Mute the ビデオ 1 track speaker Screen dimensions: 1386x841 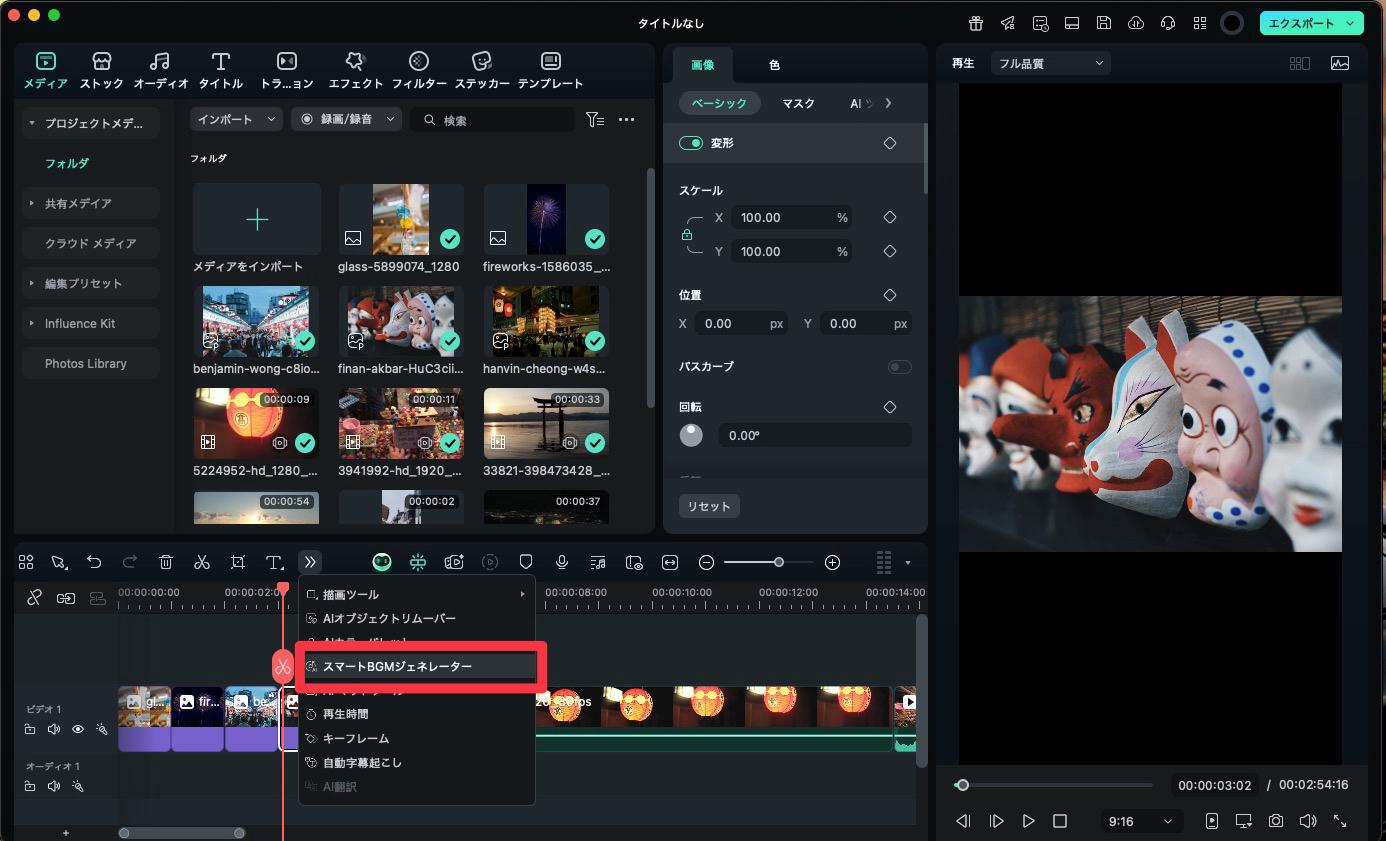point(54,729)
